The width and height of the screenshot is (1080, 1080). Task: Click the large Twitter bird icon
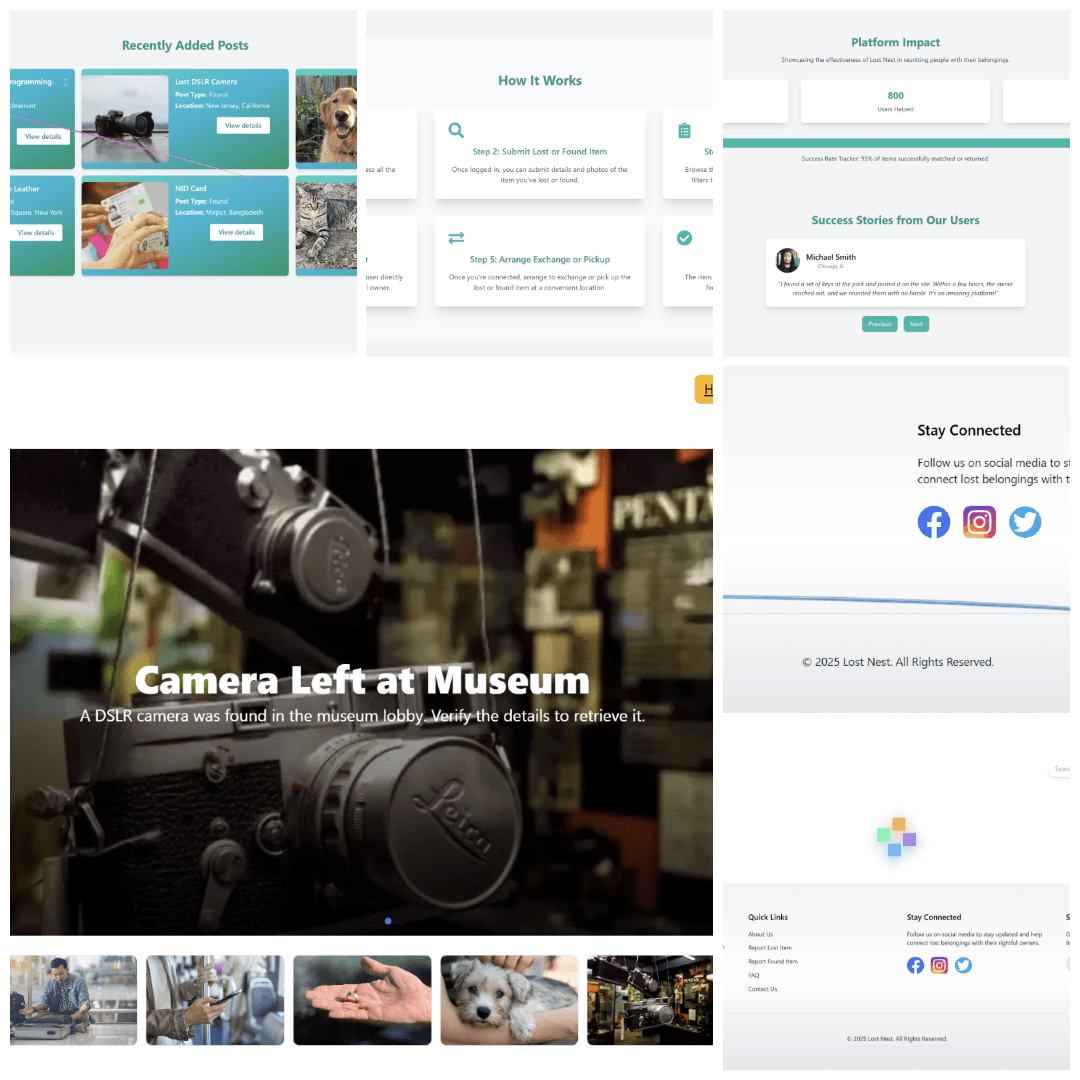[1025, 522]
